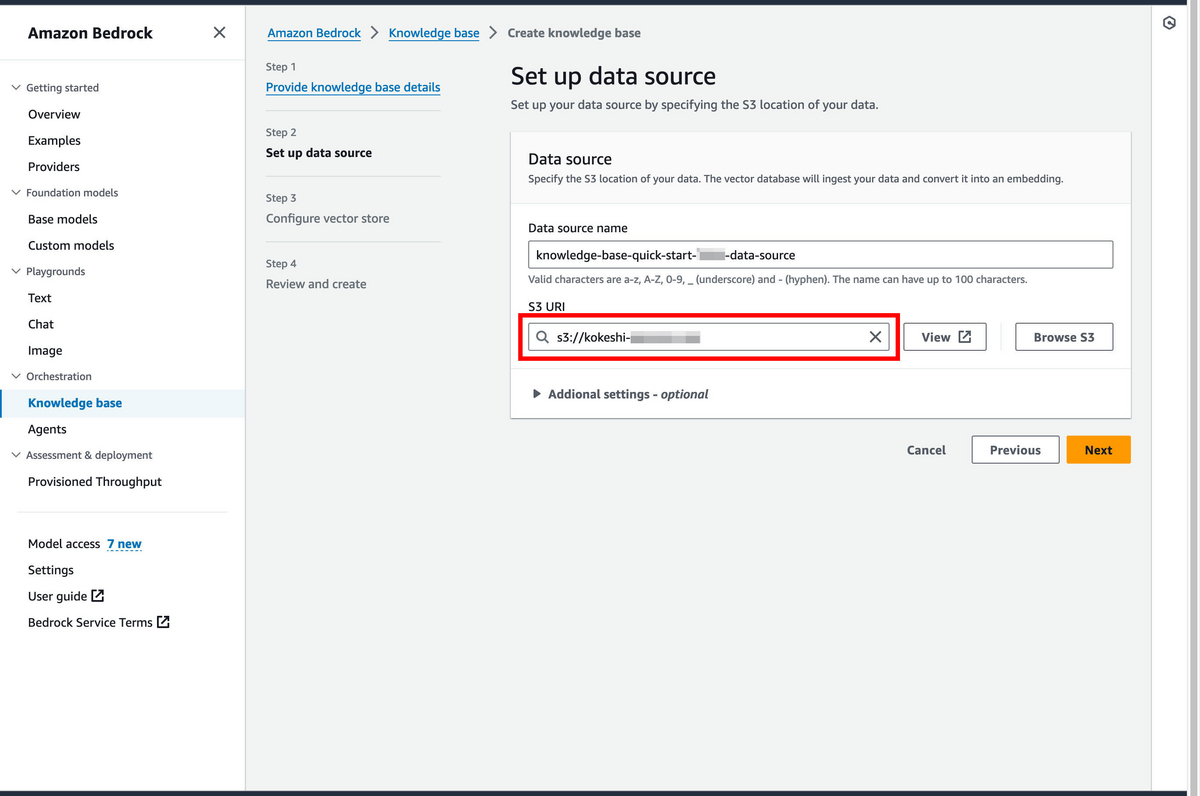Click the Data source name input field
This screenshot has height=796, width=1200.
(820, 255)
